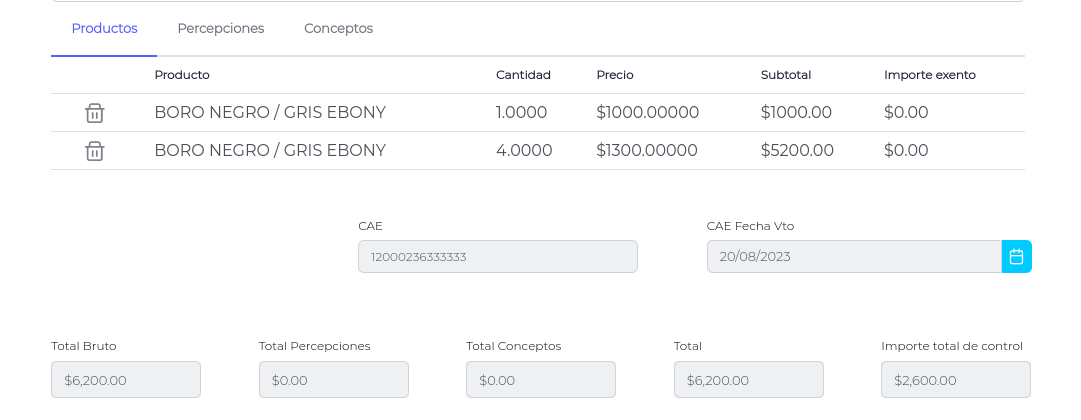This screenshot has width=1081, height=420.
Task: Select the Total amount field showing $6,200.00
Action: [748, 380]
